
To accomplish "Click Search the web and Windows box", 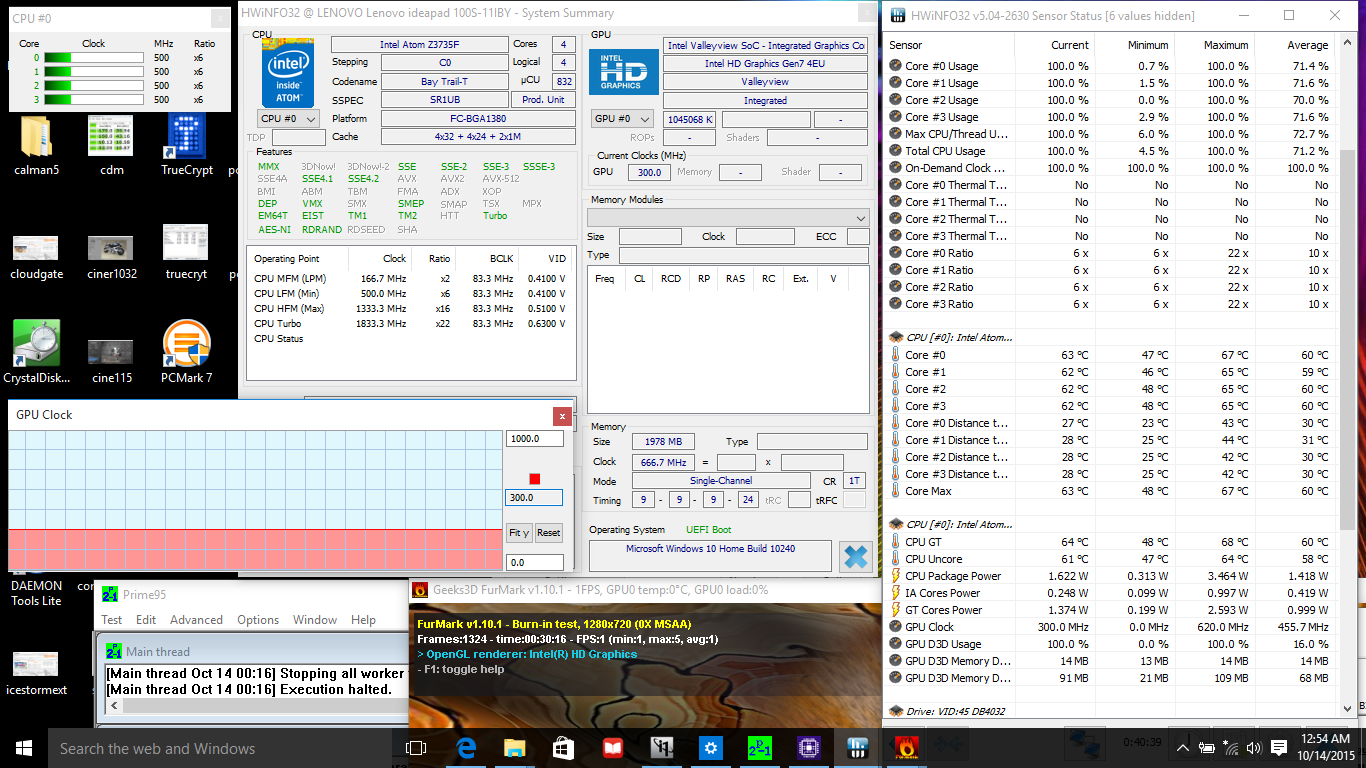I will tap(220, 748).
